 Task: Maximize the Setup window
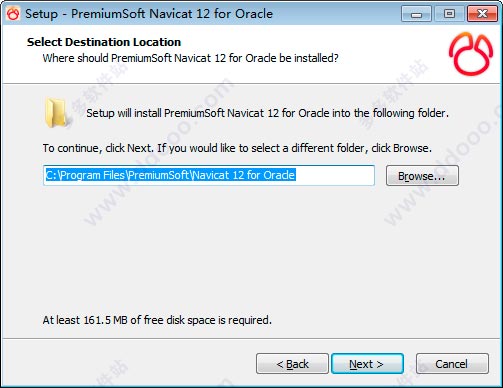[449, 14]
